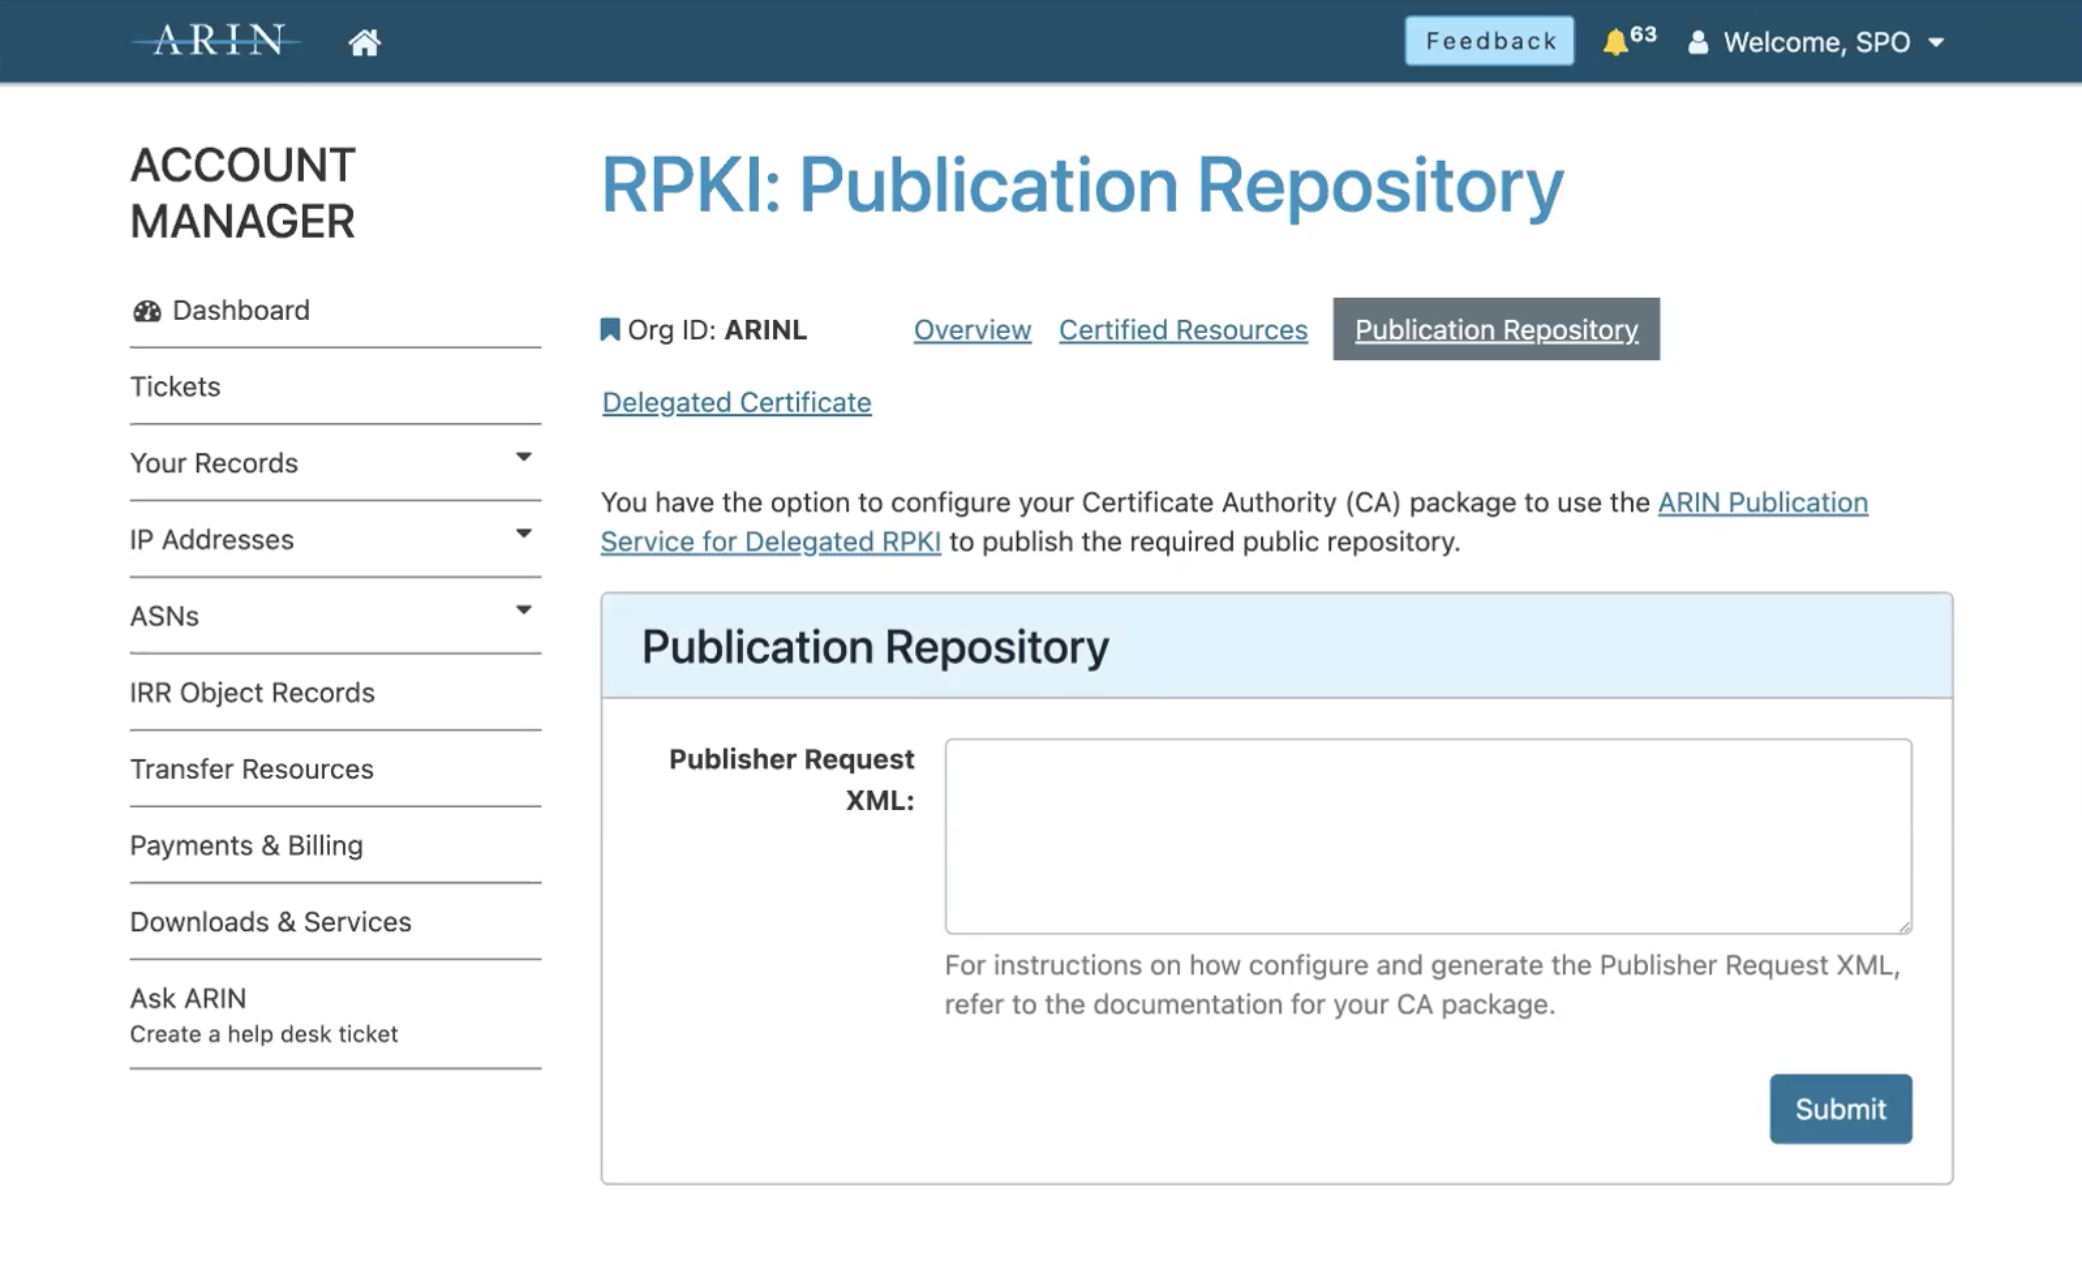Click the home icon in header
The height and width of the screenshot is (1267, 2082).
364,42
